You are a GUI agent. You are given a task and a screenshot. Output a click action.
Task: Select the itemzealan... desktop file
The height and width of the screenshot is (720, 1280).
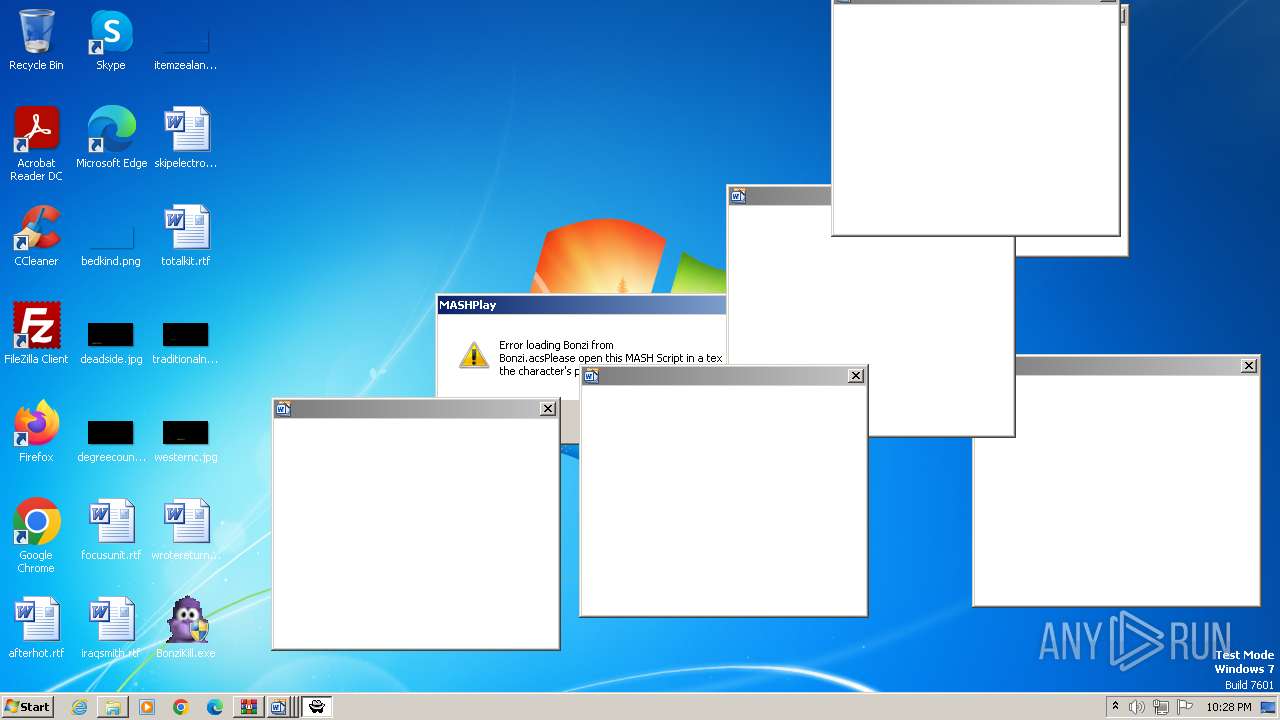(x=185, y=40)
